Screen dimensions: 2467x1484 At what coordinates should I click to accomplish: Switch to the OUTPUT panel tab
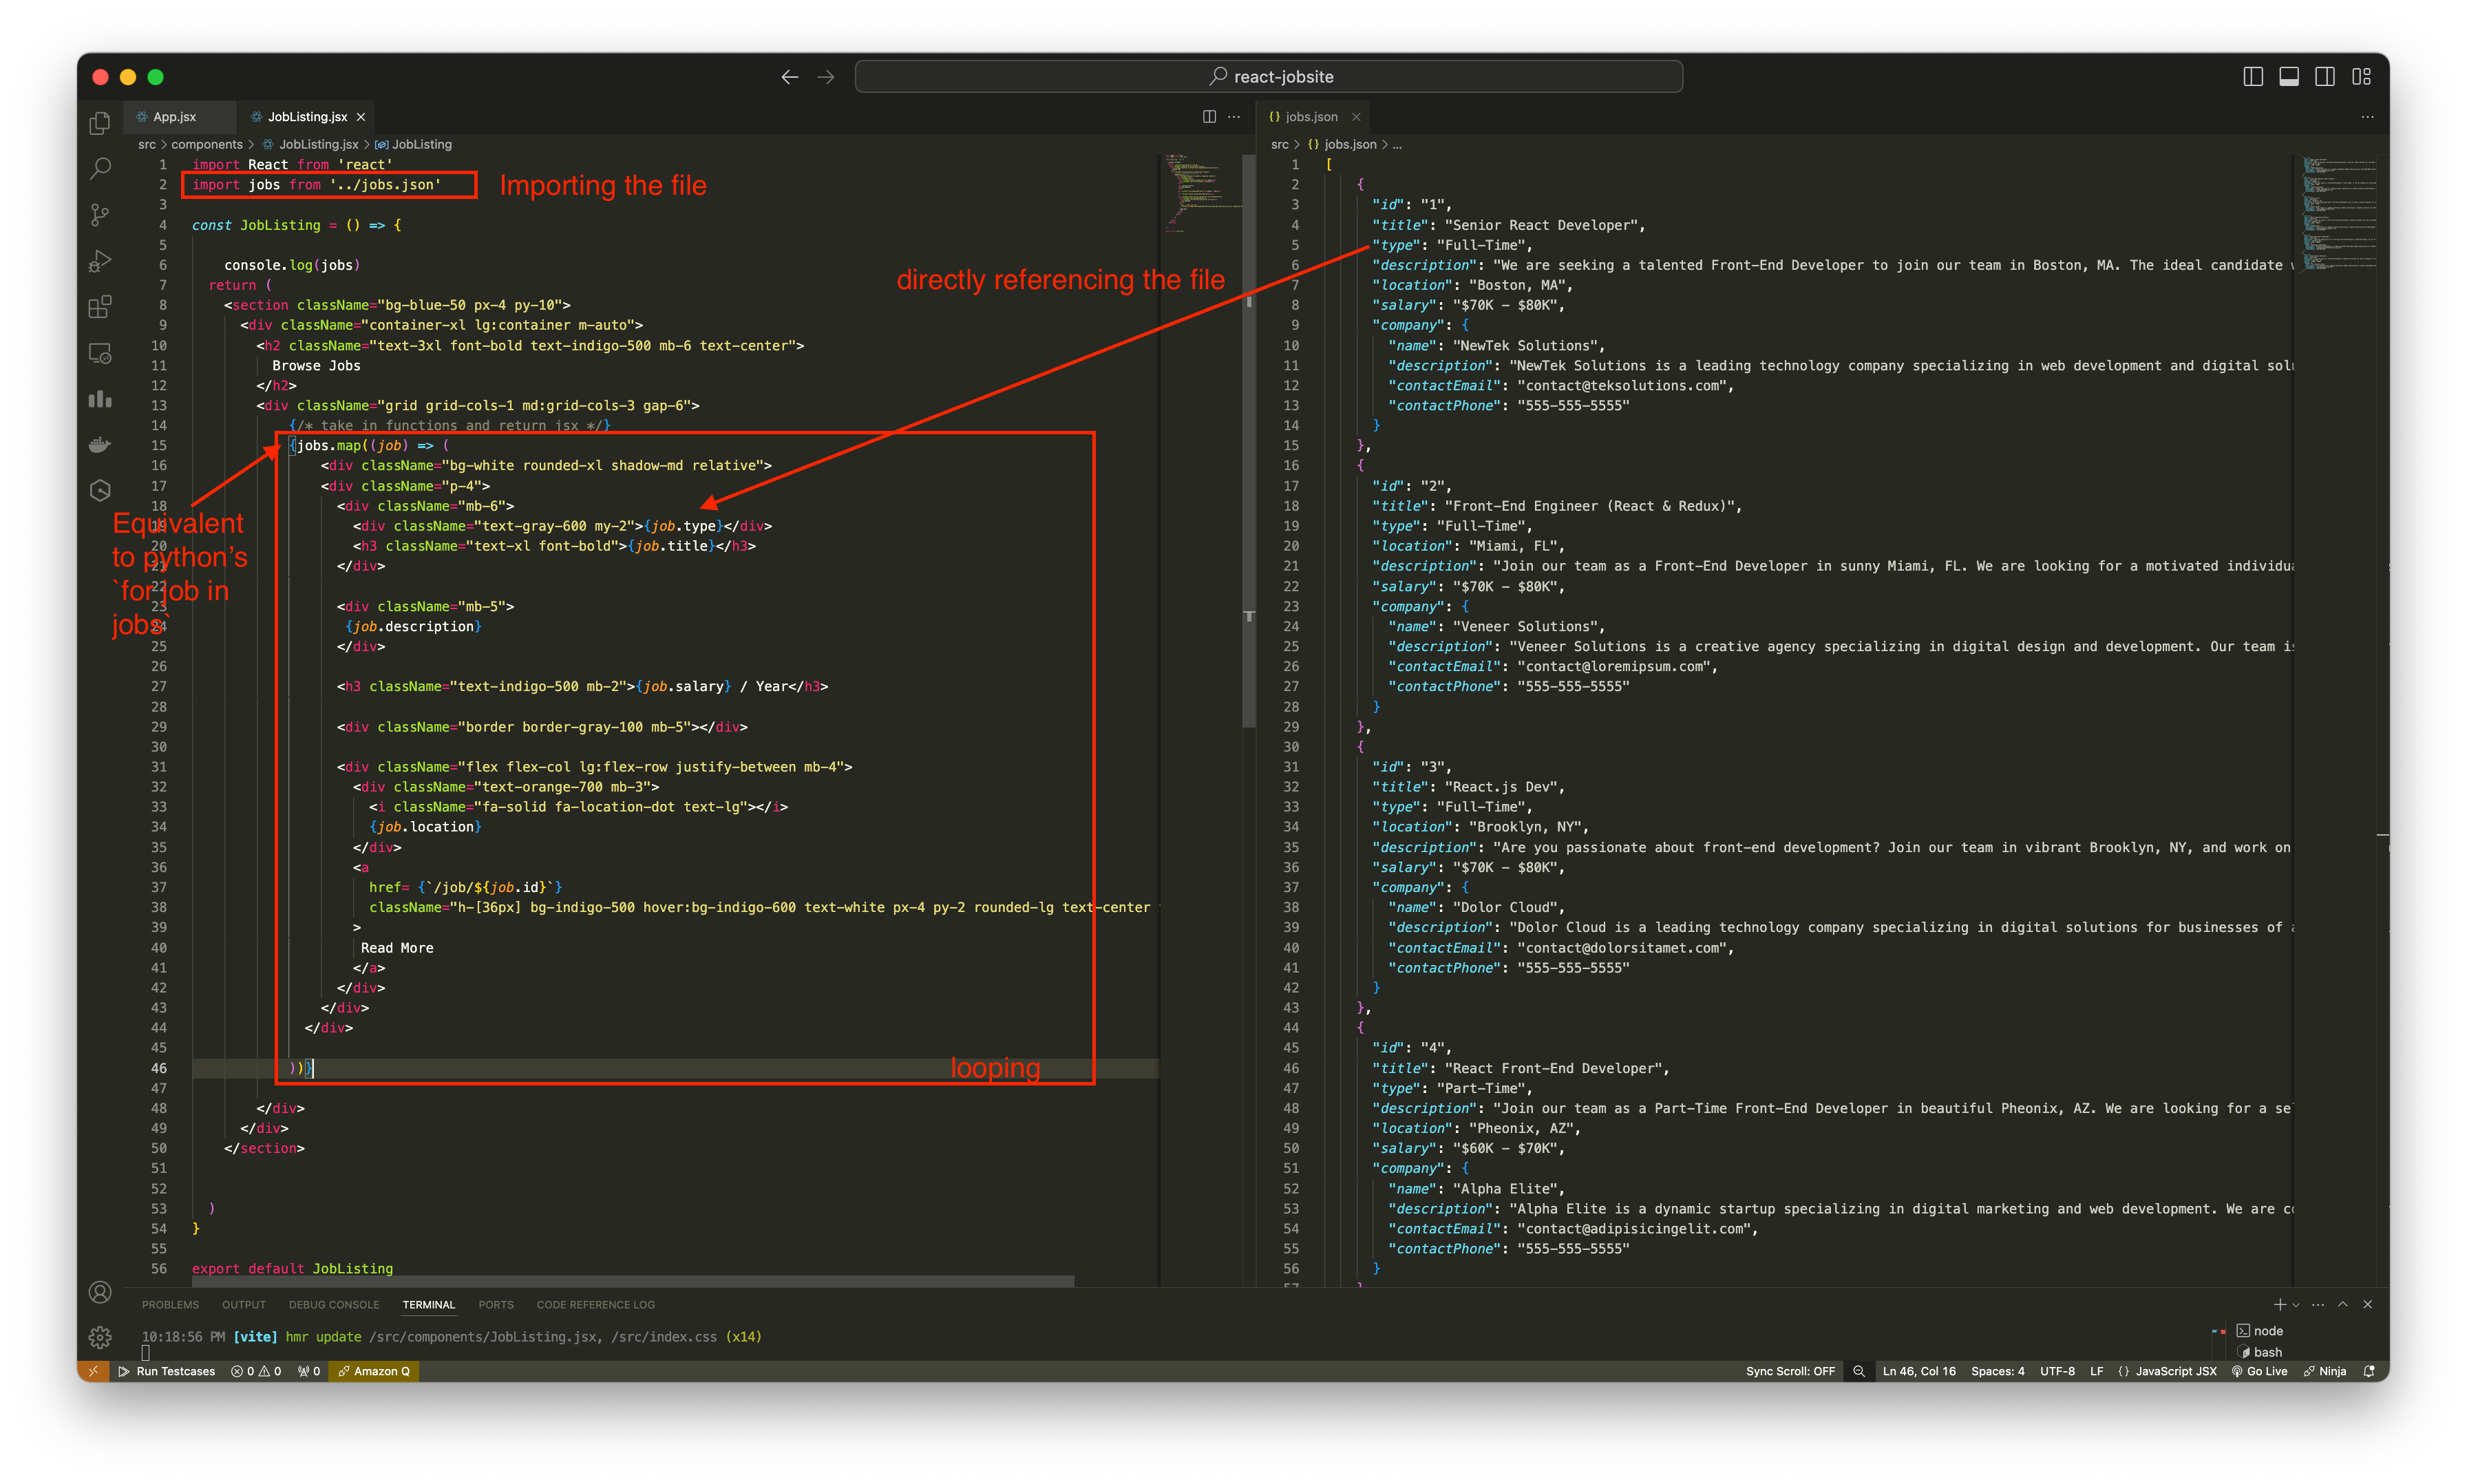point(244,1305)
